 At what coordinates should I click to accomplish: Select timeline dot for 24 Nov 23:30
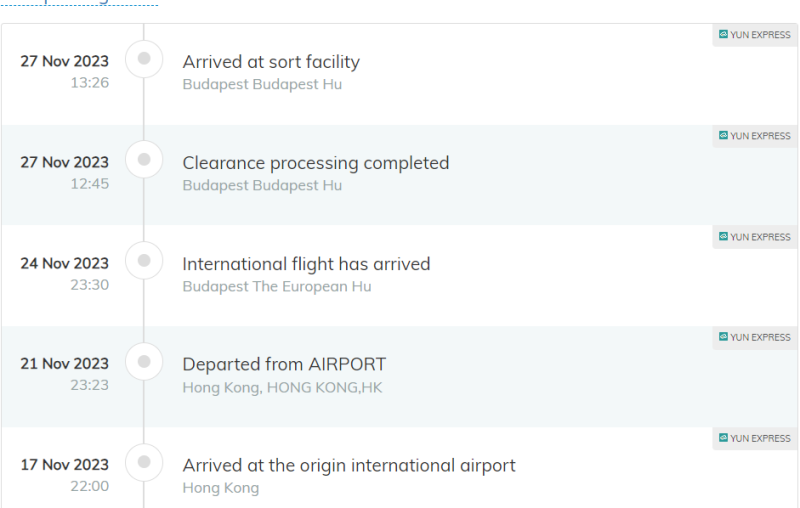click(x=144, y=261)
